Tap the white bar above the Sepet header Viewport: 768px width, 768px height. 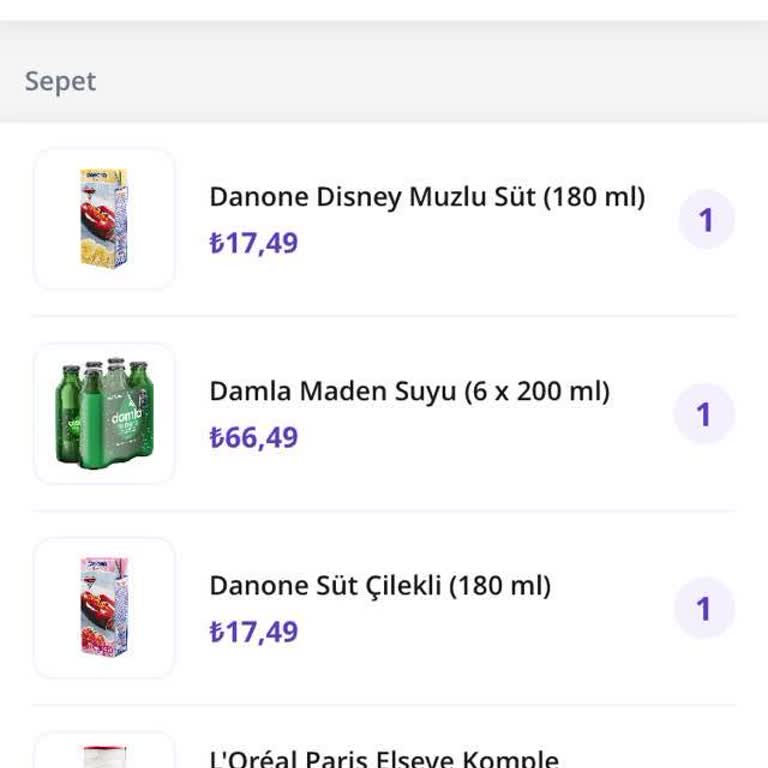tap(384, 10)
